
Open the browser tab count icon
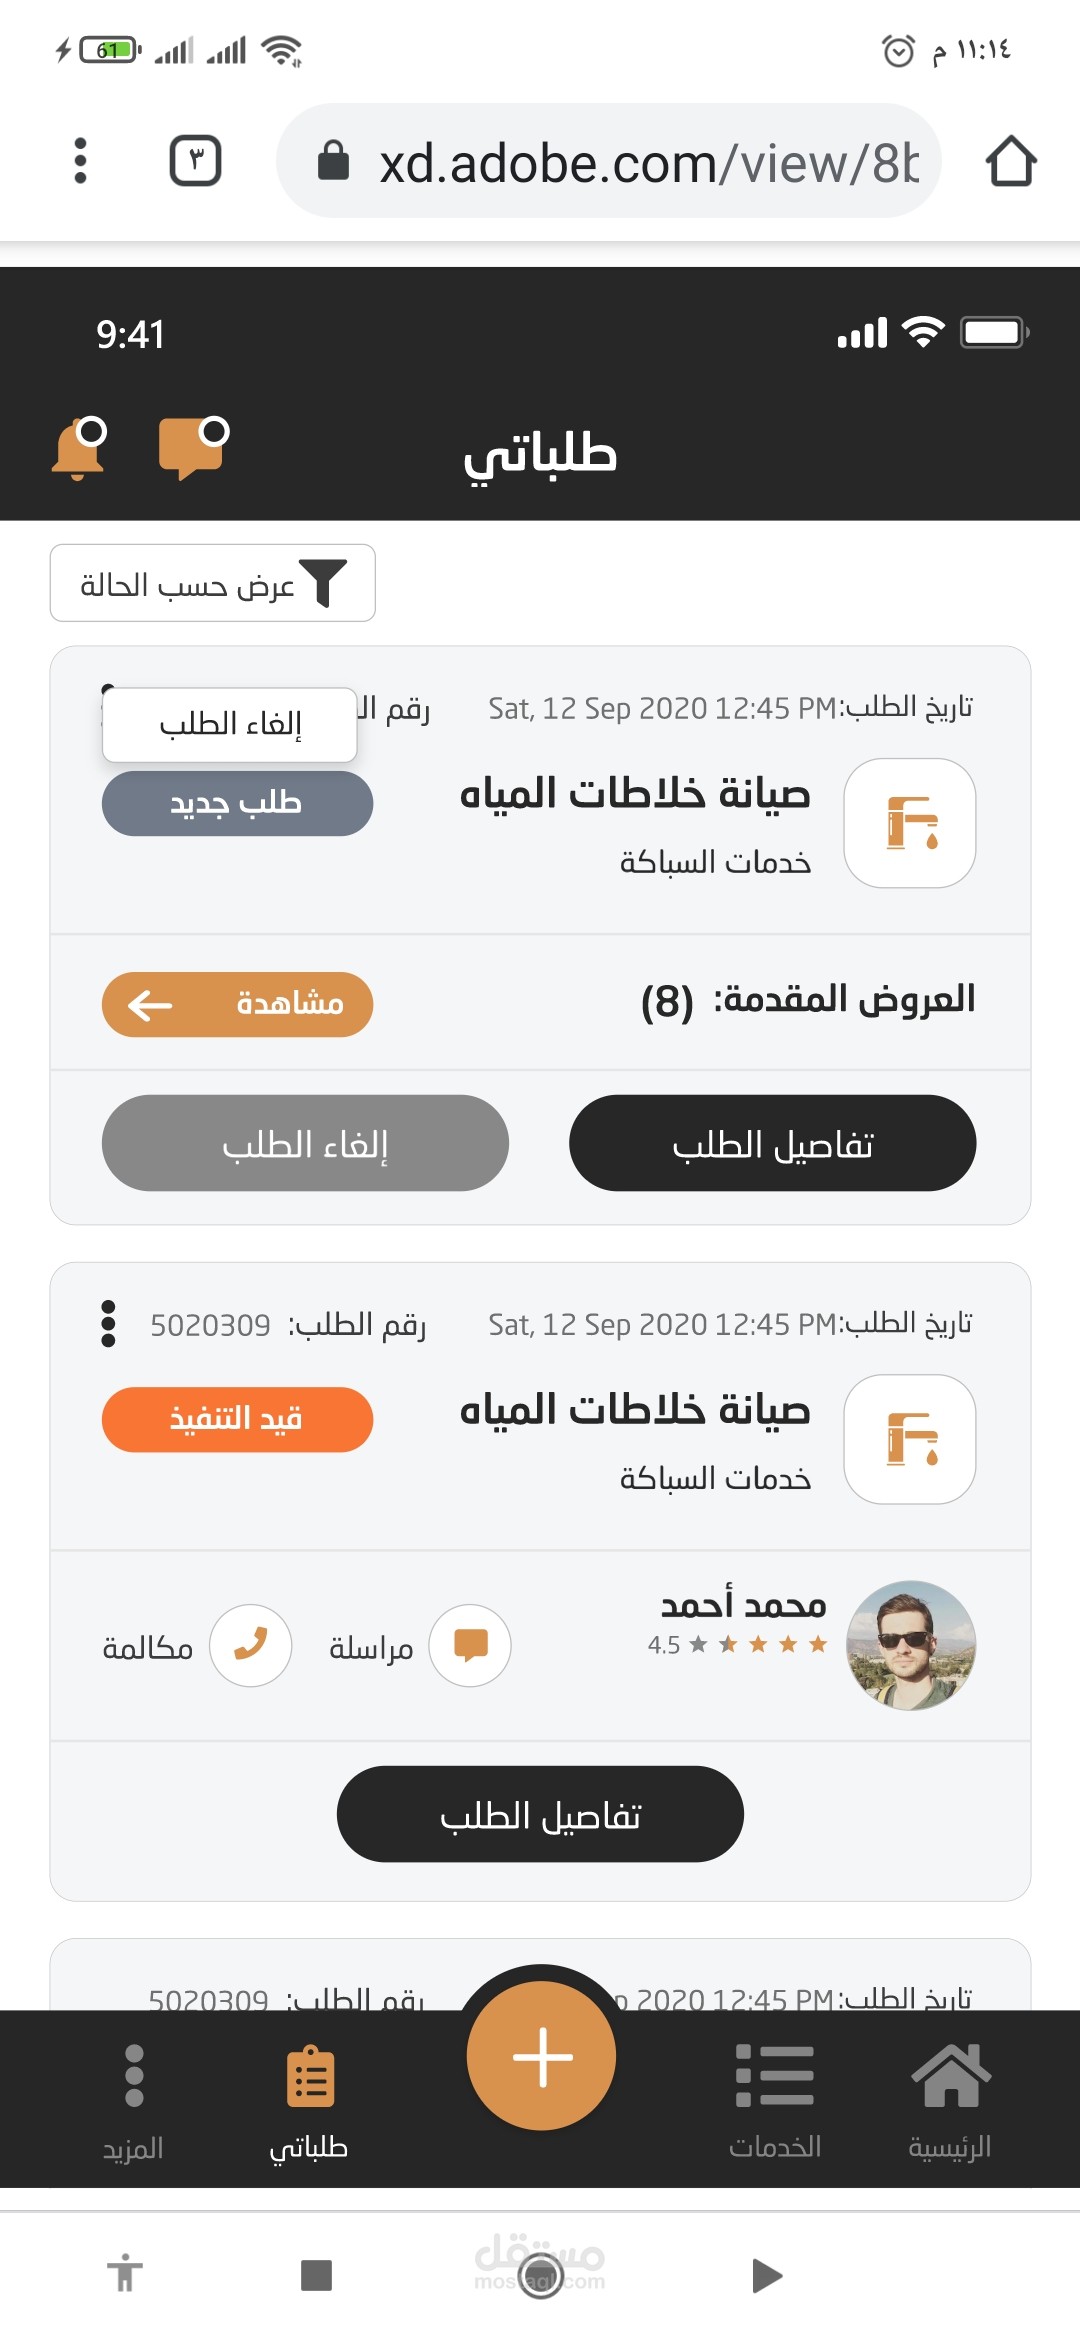(x=195, y=161)
